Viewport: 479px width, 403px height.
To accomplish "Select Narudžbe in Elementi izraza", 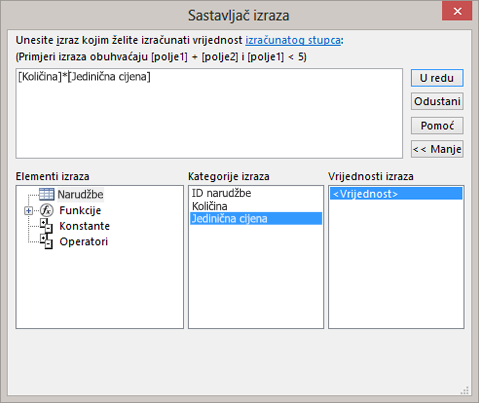I will 80,194.
